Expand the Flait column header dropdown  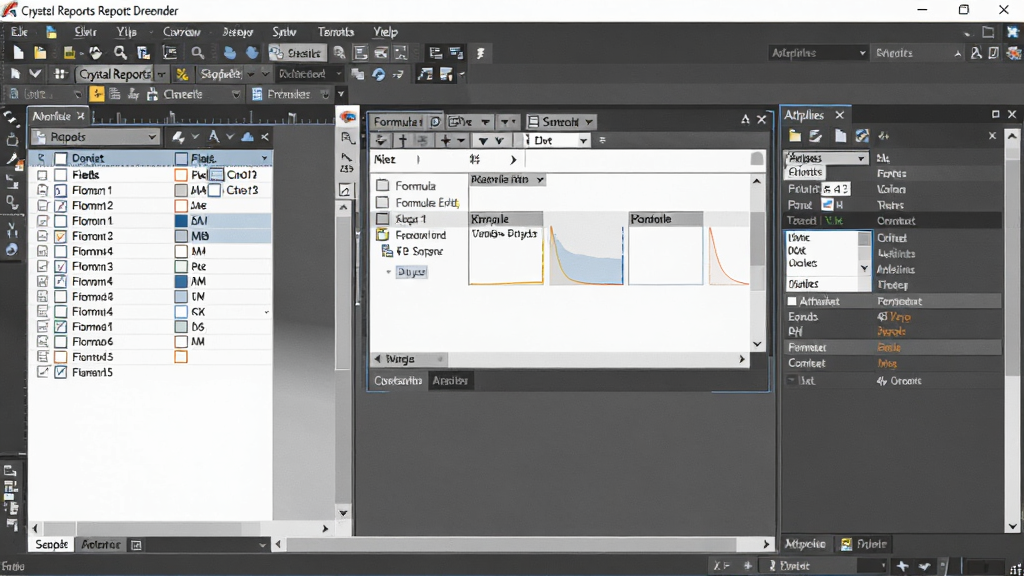coord(264,158)
